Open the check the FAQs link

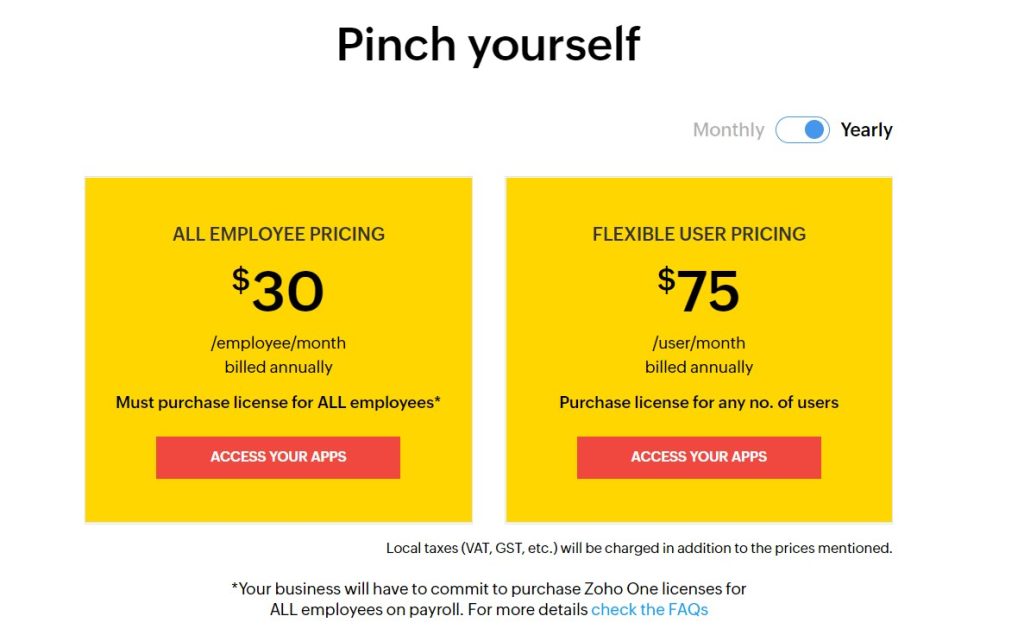[x=649, y=609]
